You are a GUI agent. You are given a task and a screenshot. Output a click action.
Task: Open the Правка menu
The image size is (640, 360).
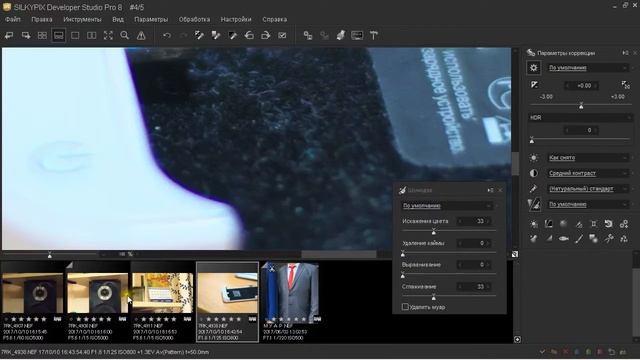[x=42, y=19]
